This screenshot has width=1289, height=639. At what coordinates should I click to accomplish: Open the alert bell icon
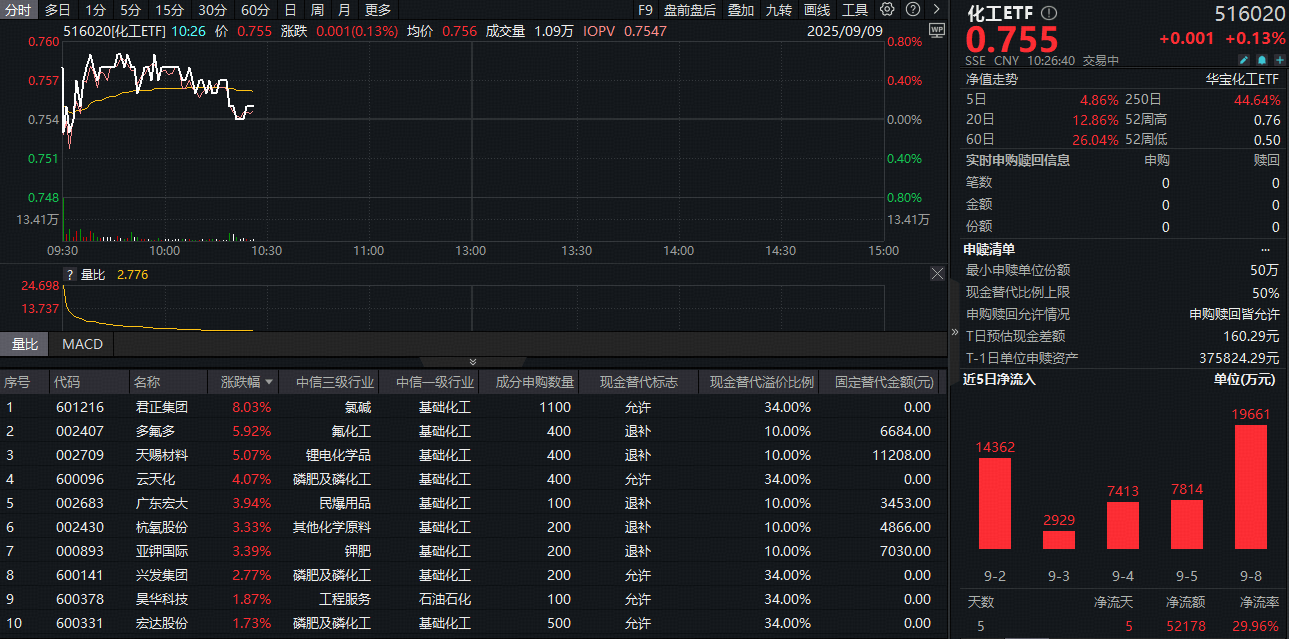click(x=1262, y=60)
